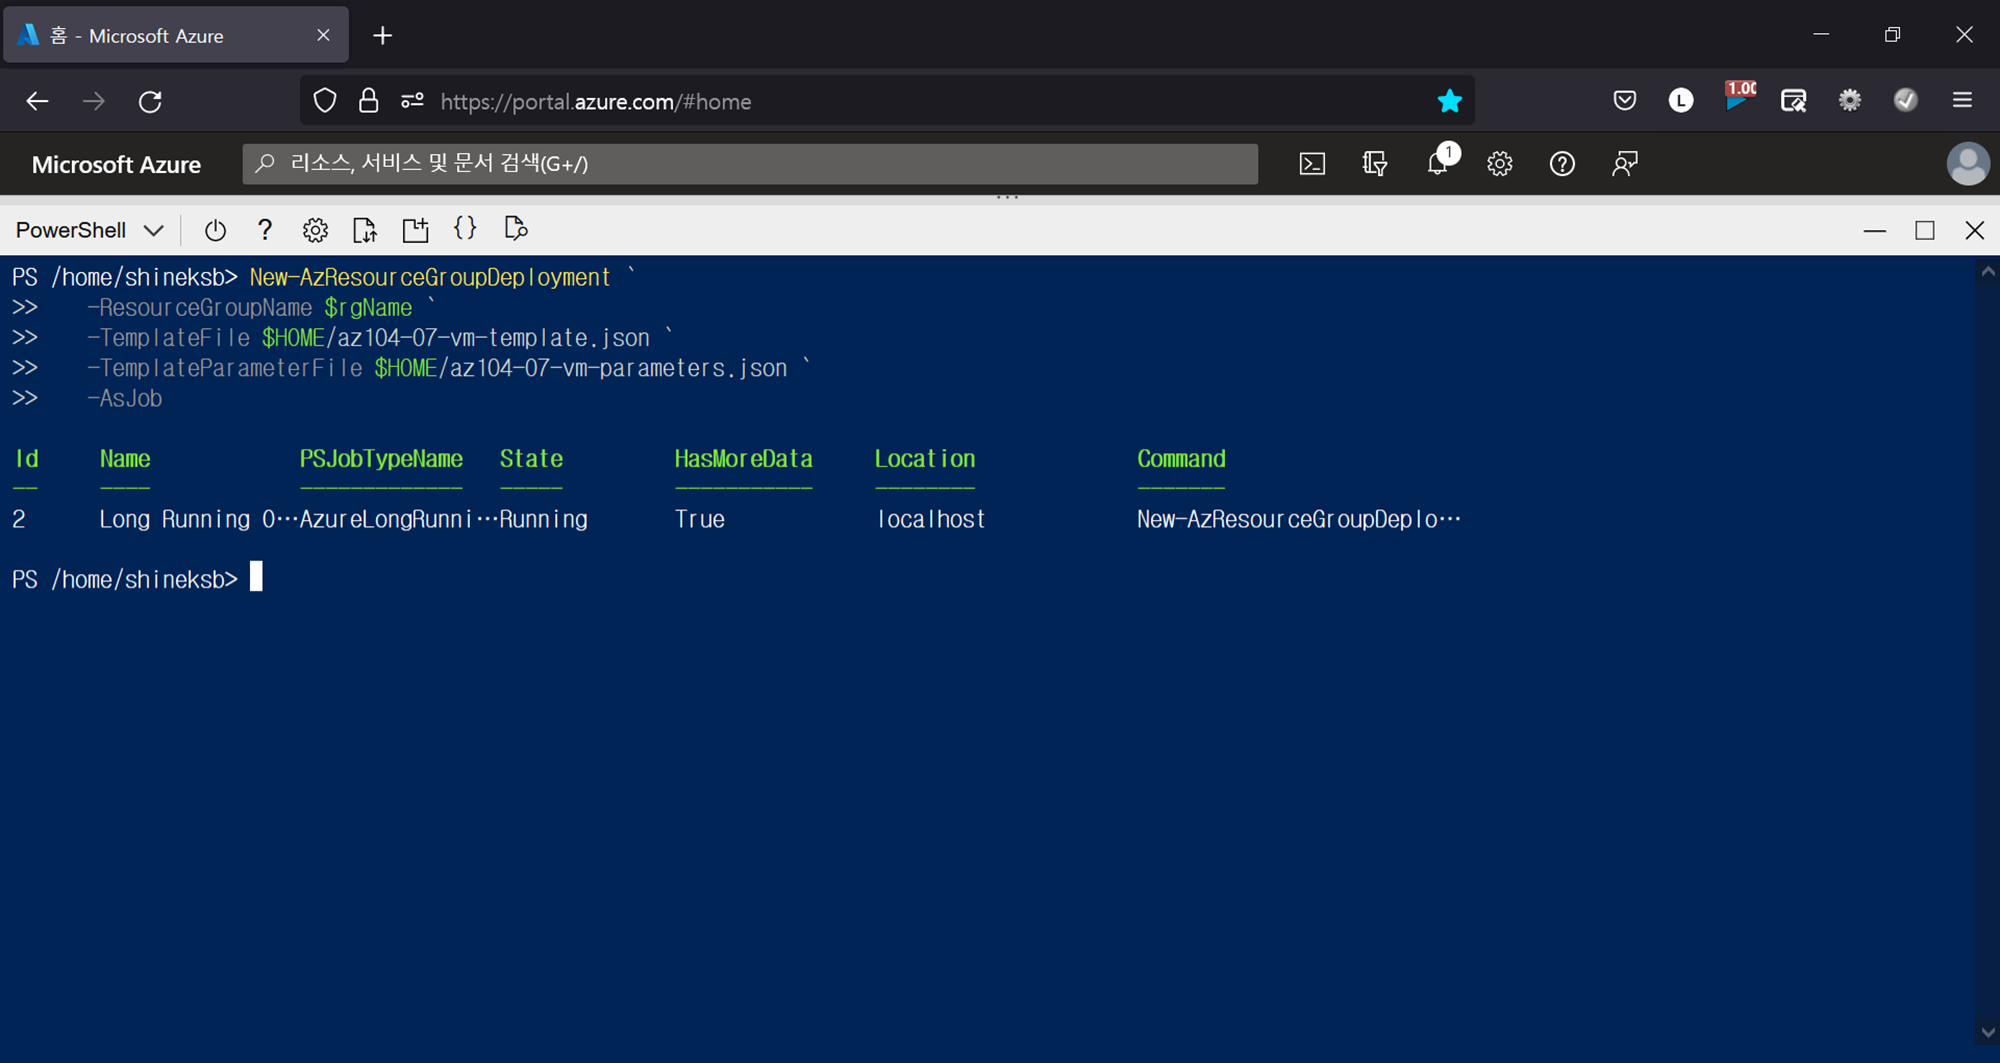Click the 'HasMoreData' column header
This screenshot has width=2000, height=1063.
(743, 459)
